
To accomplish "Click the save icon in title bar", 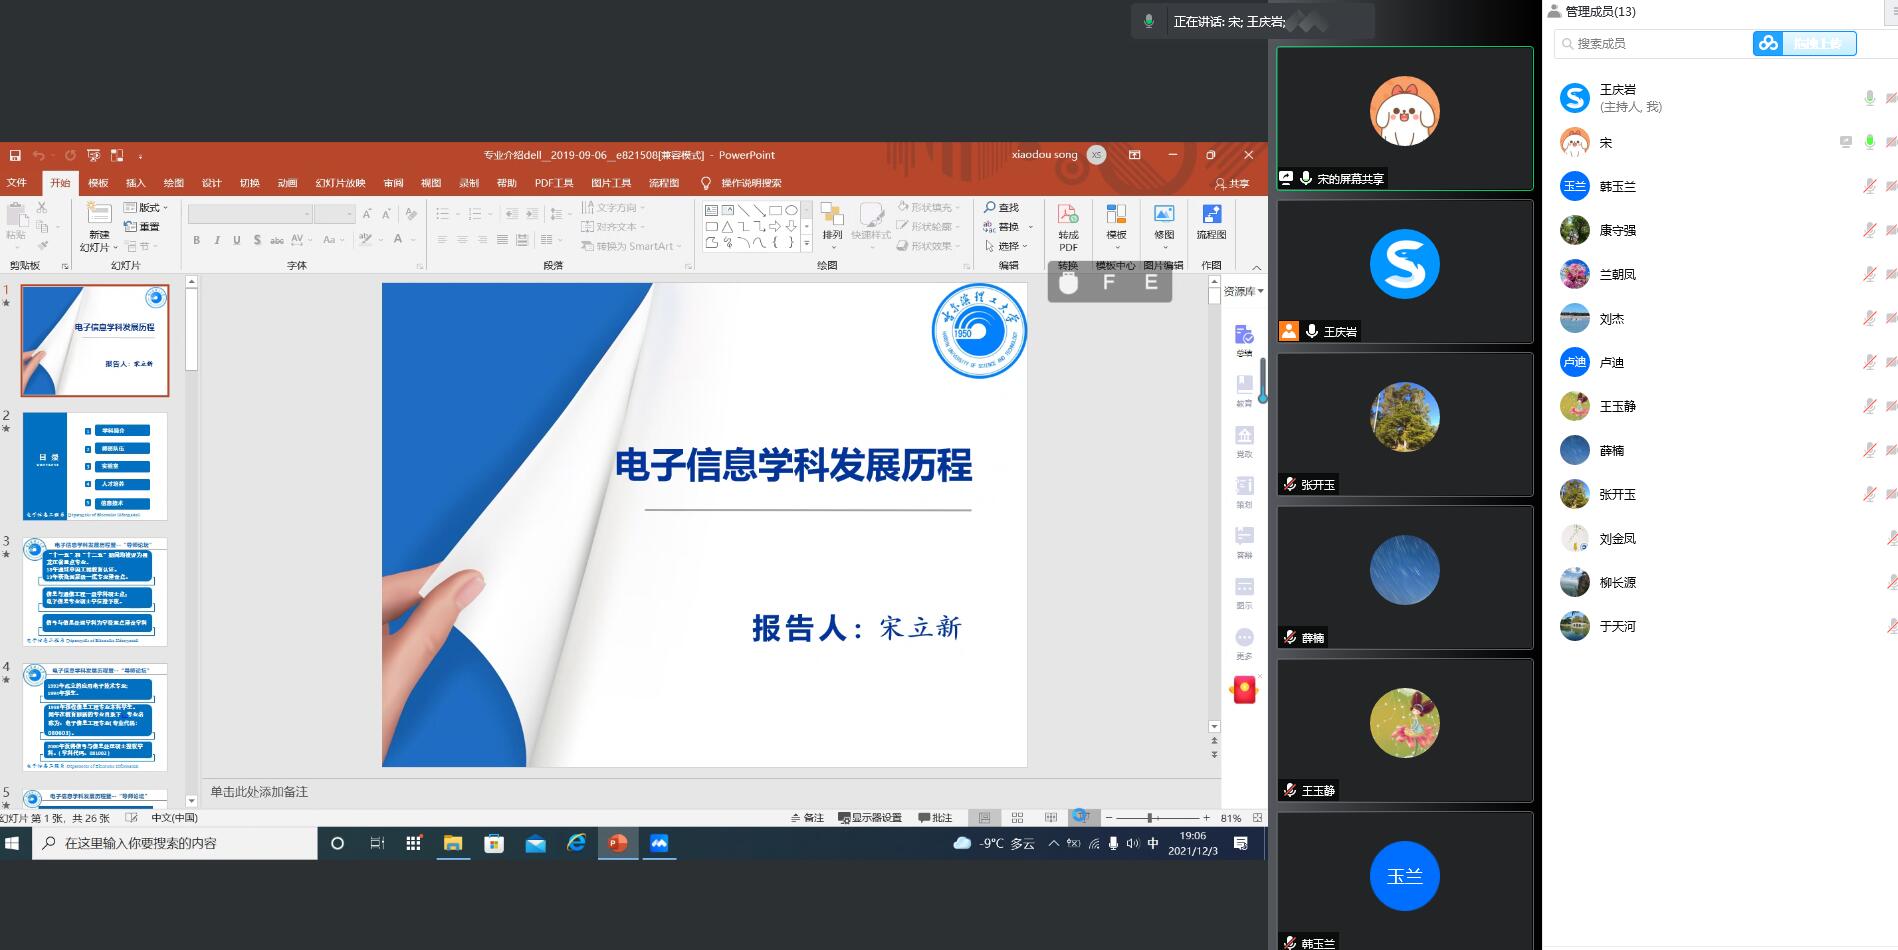I will coord(15,155).
